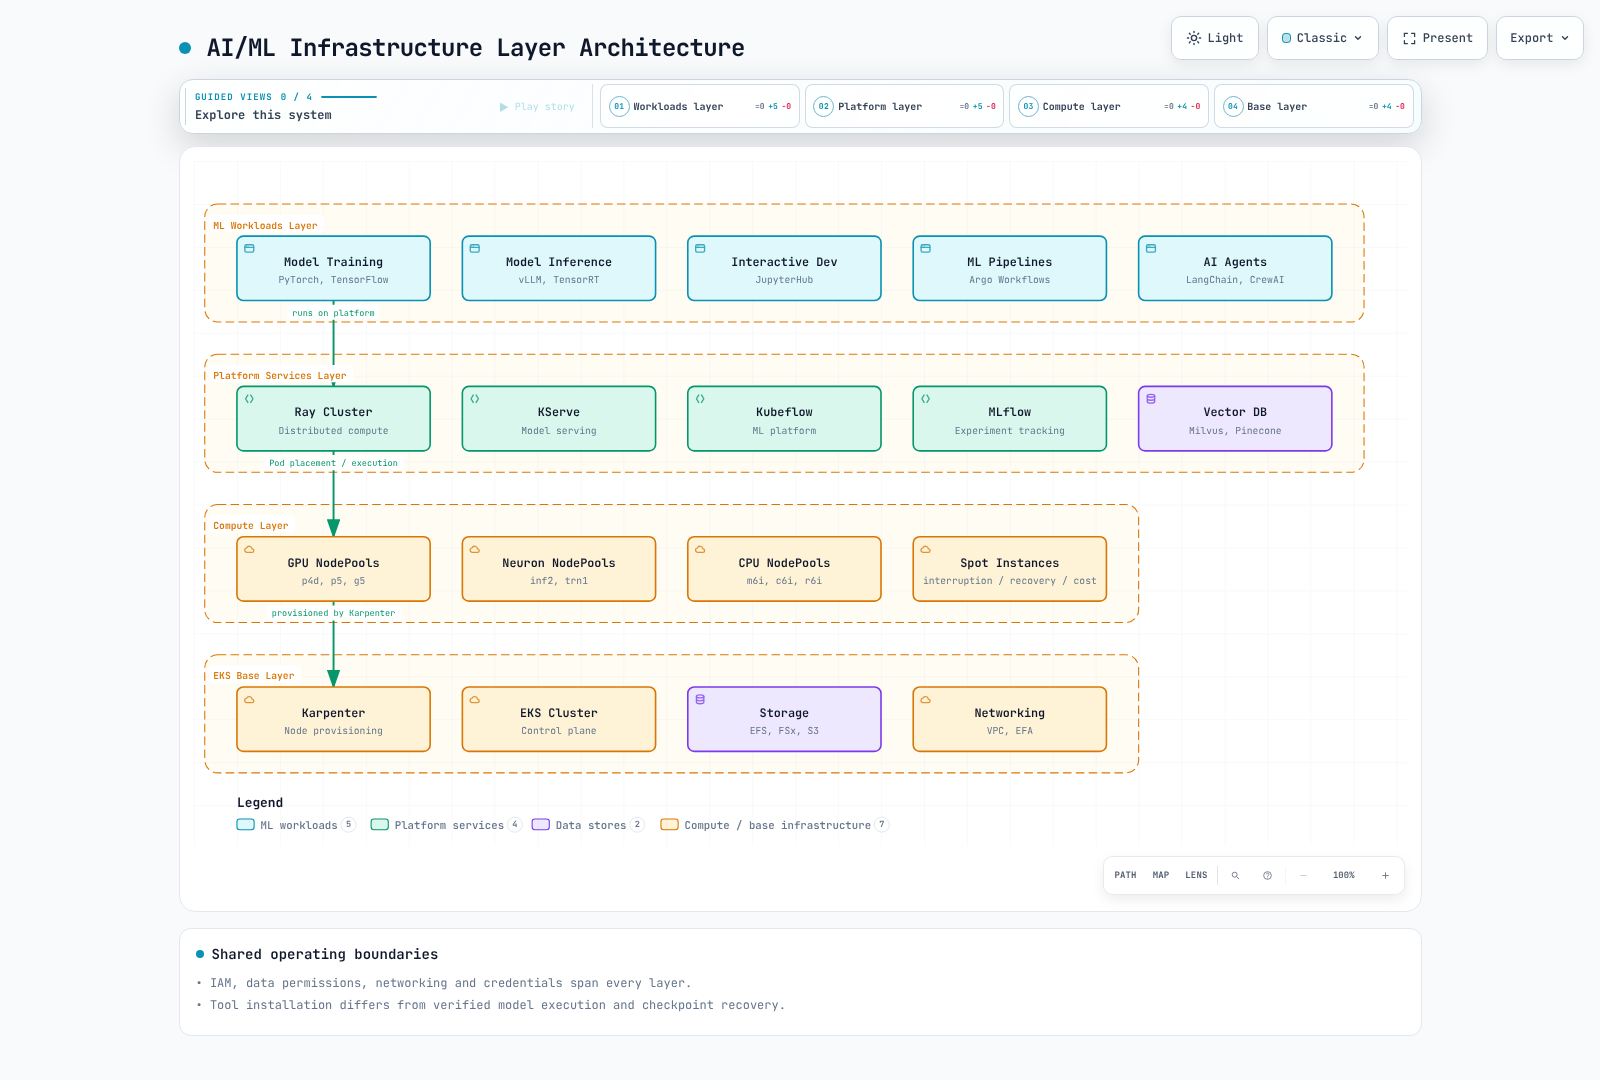Toggle Platform services legend filter
The width and height of the screenshot is (1600, 1080).
coord(446,825)
